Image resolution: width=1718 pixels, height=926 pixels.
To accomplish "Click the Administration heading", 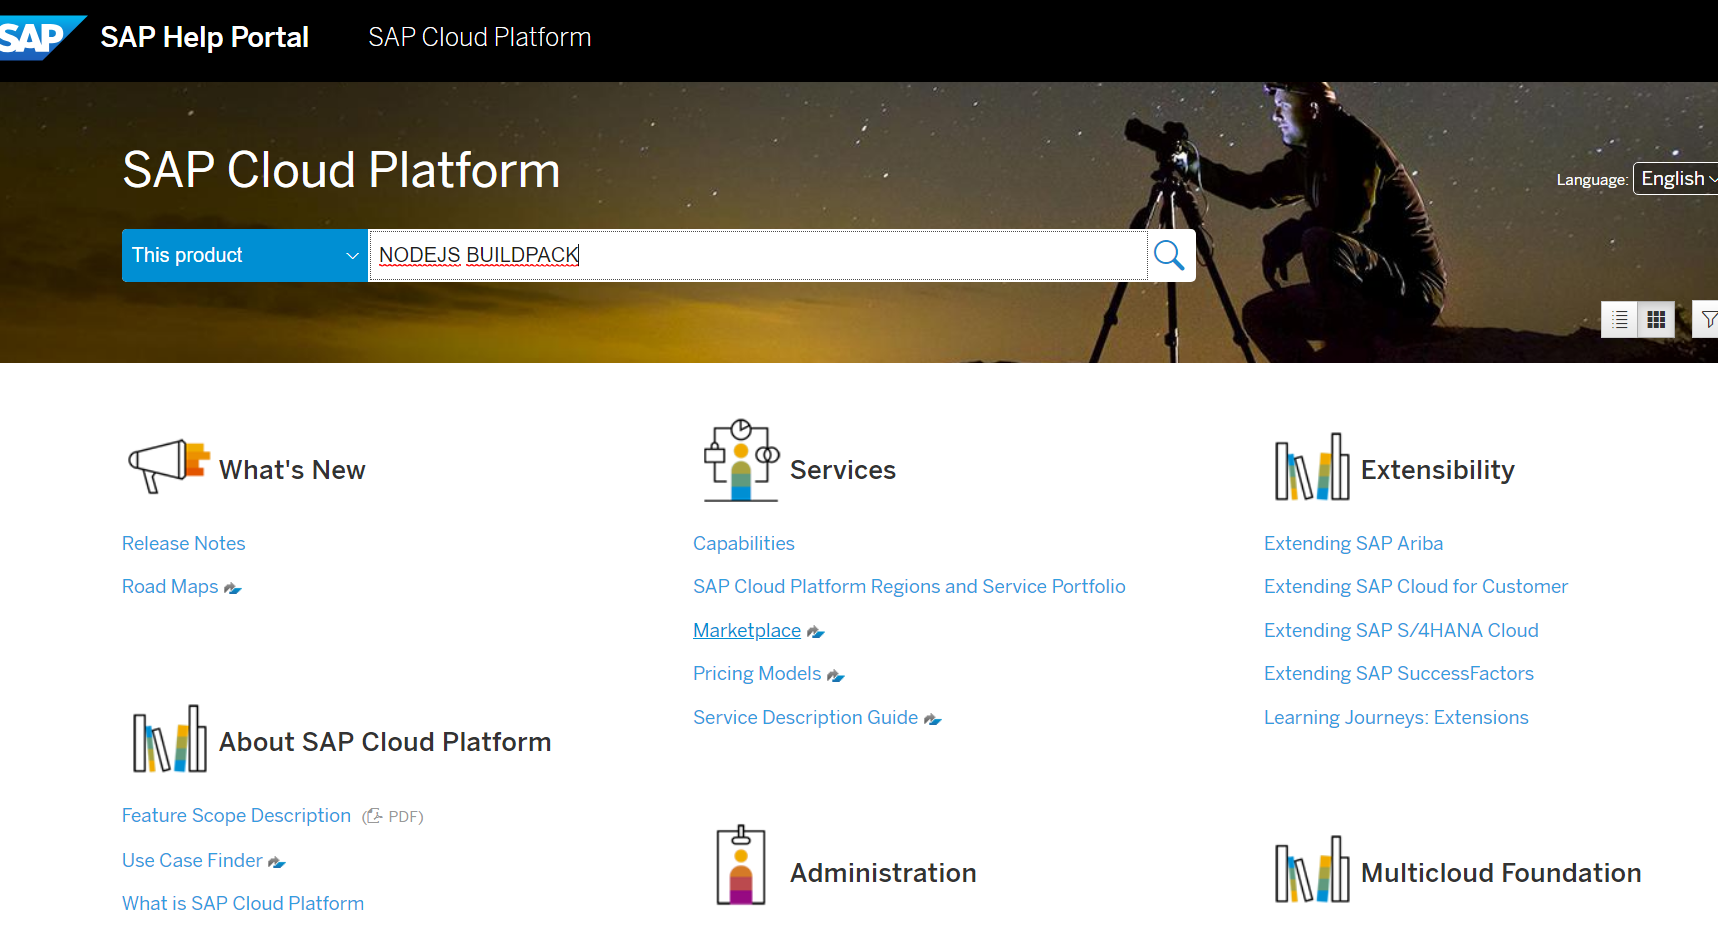I will tap(883, 873).
